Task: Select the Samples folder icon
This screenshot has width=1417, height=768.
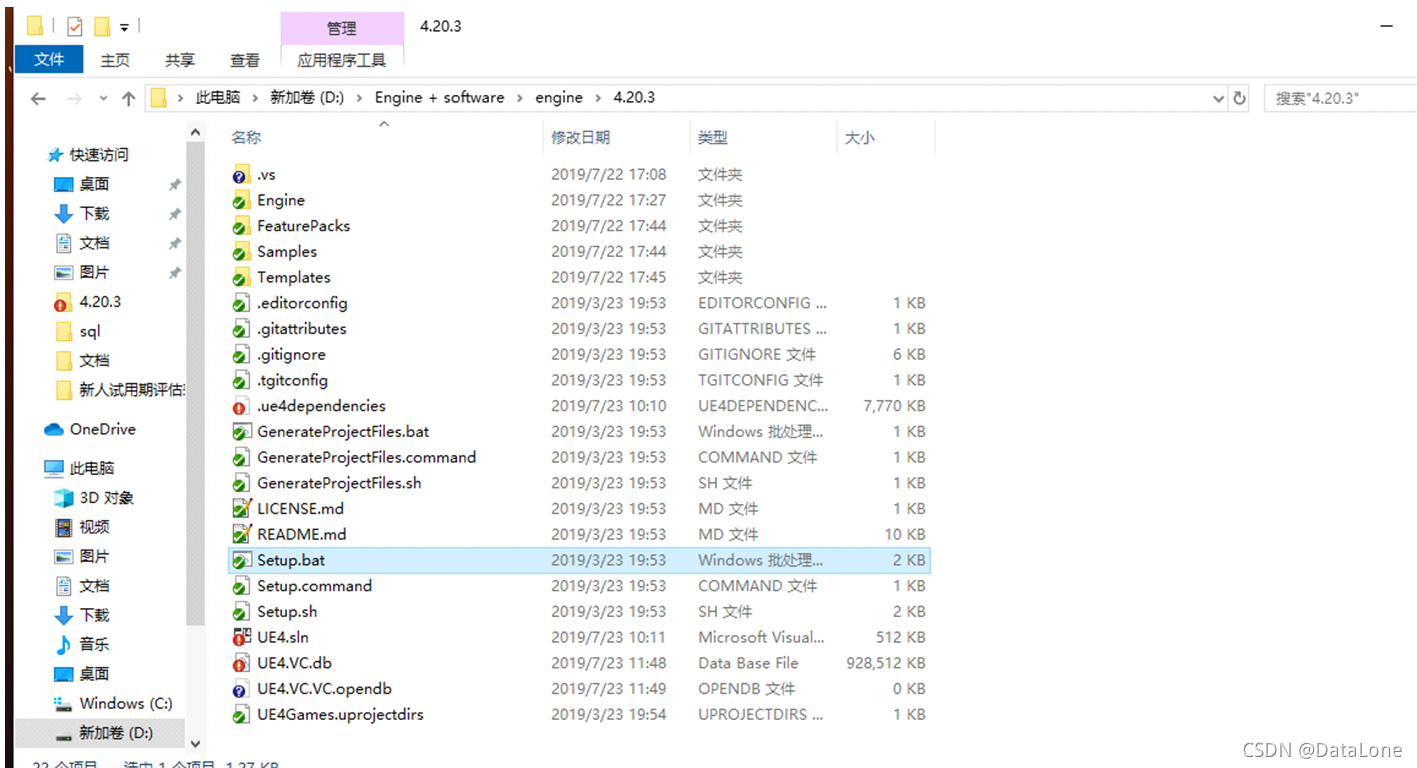Action: (x=240, y=252)
